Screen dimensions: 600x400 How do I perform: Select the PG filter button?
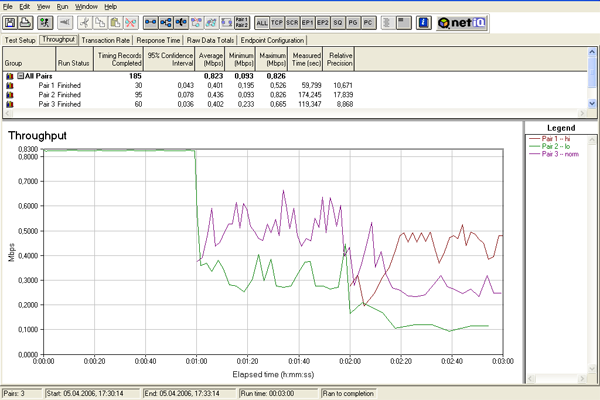pyautogui.click(x=353, y=23)
